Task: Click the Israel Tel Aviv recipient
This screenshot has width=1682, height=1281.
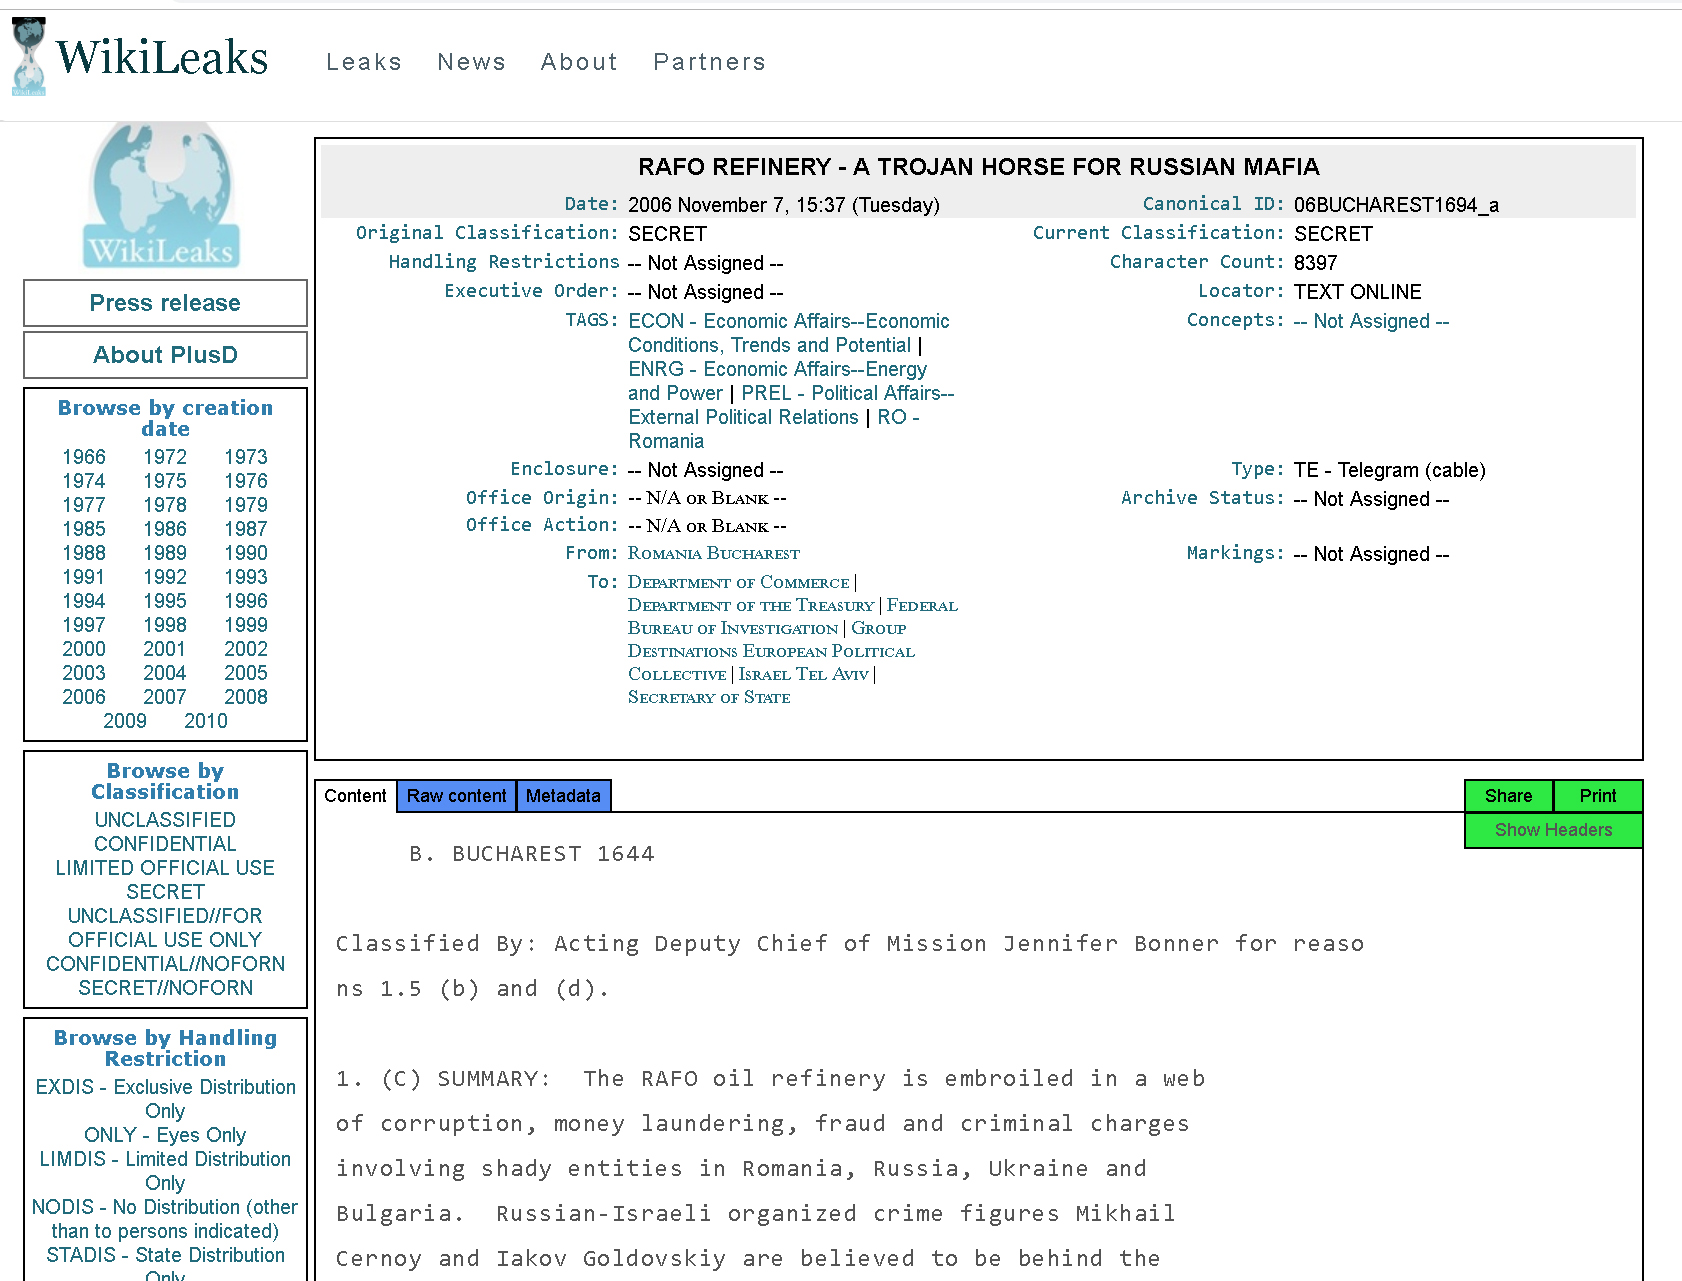Action: (803, 674)
